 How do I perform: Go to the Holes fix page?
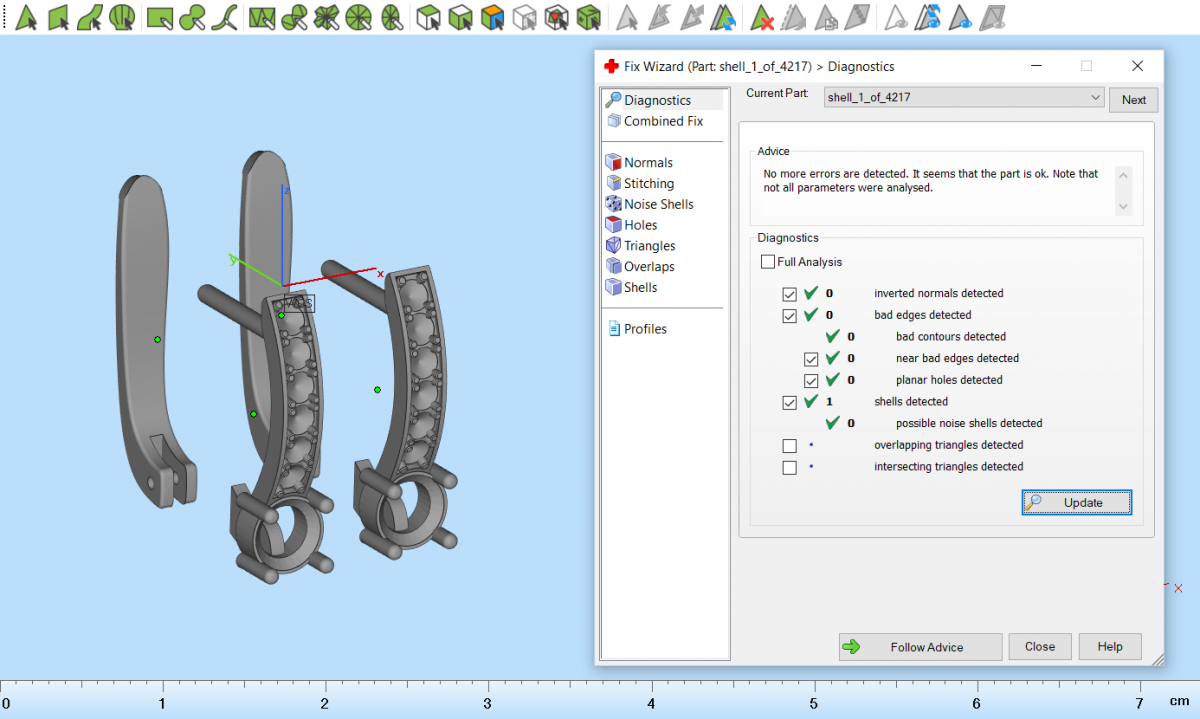point(640,225)
